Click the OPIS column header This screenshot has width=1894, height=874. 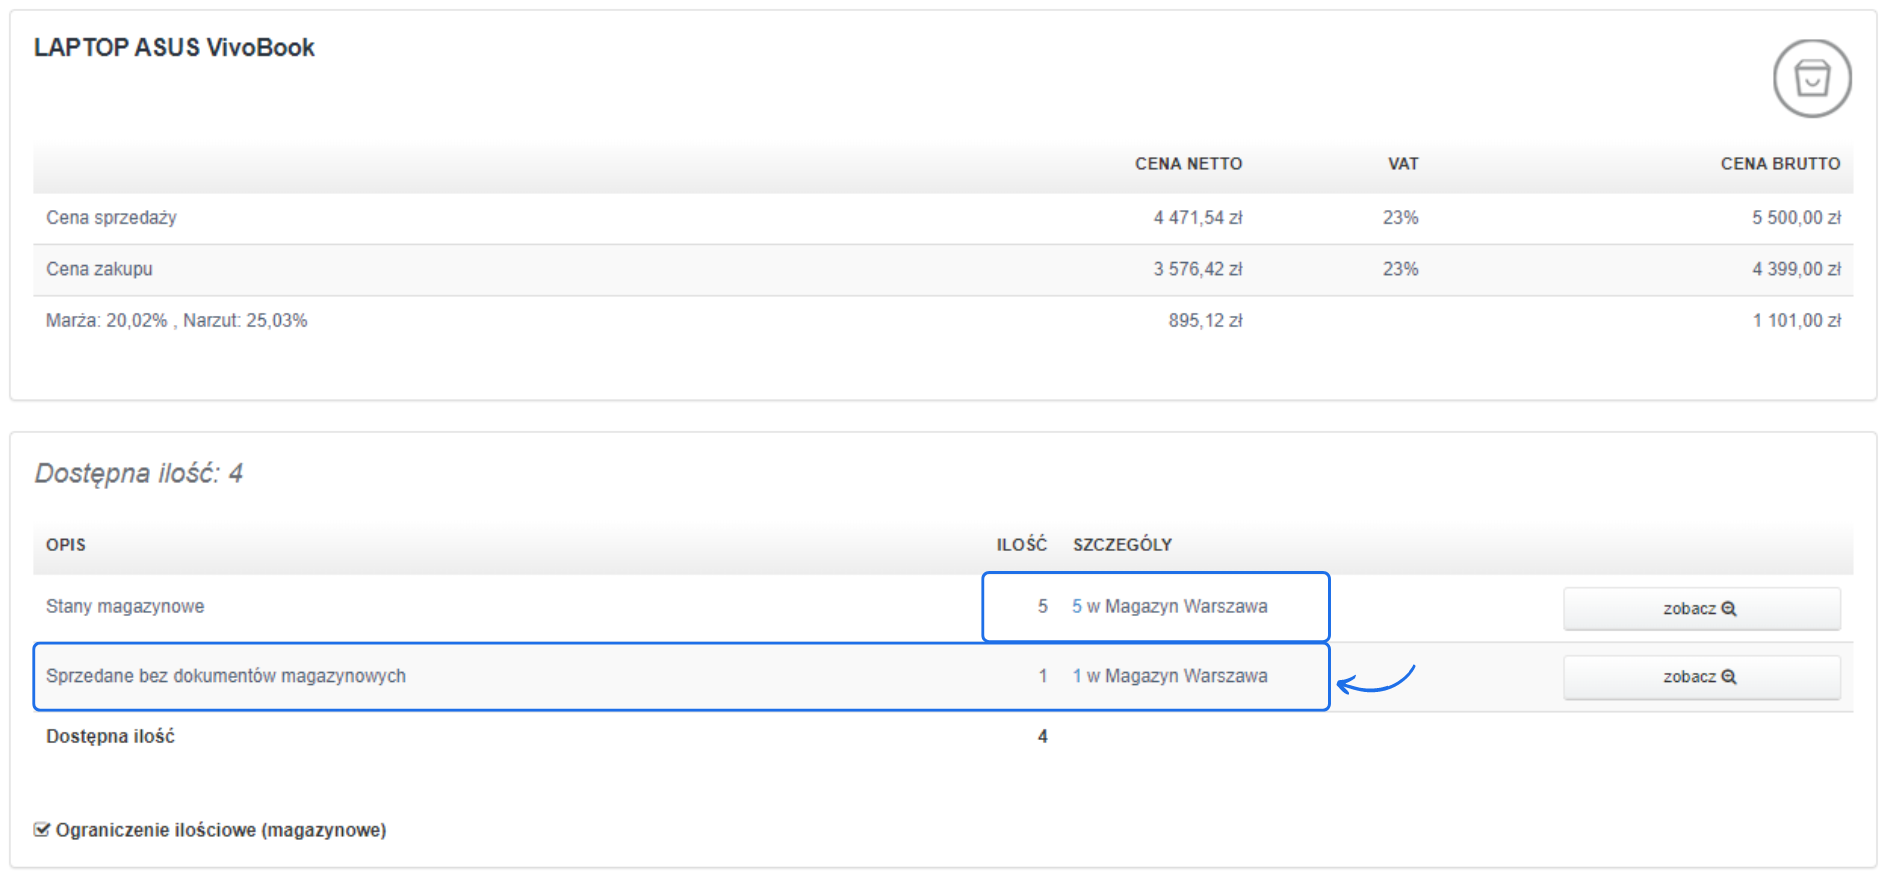point(66,545)
